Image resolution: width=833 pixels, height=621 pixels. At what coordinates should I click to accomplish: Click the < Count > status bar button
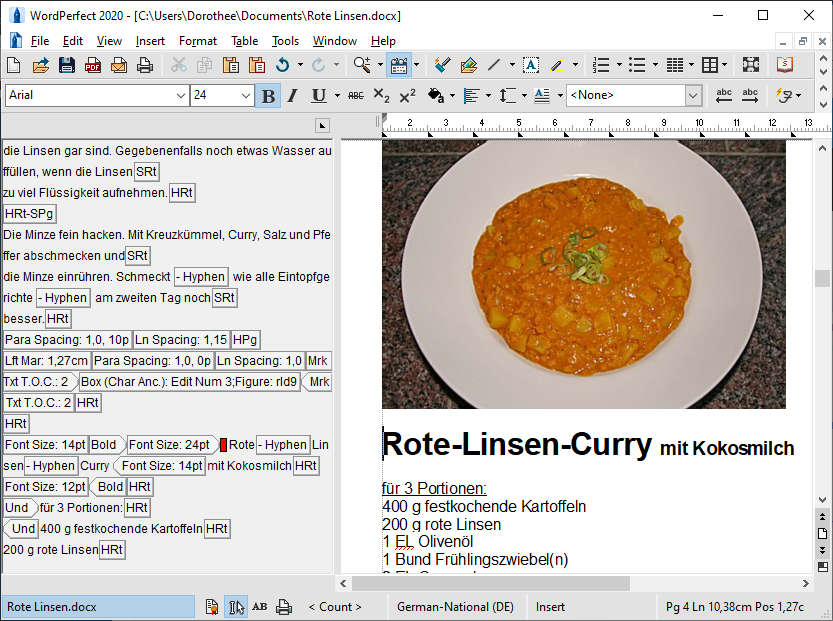tap(335, 607)
